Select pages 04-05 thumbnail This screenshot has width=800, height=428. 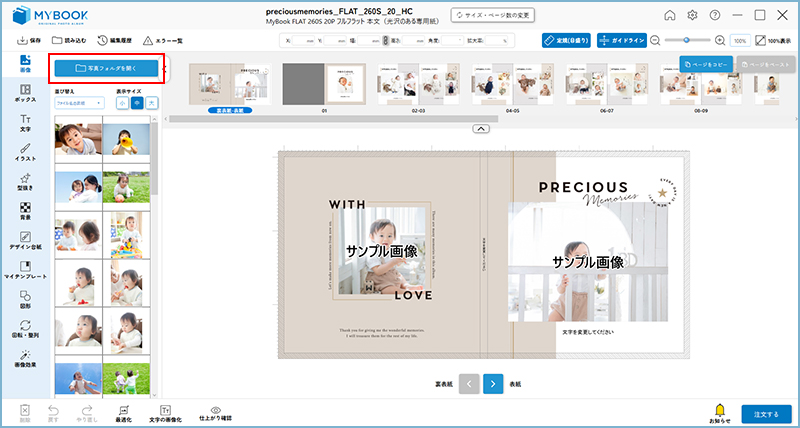coord(512,84)
